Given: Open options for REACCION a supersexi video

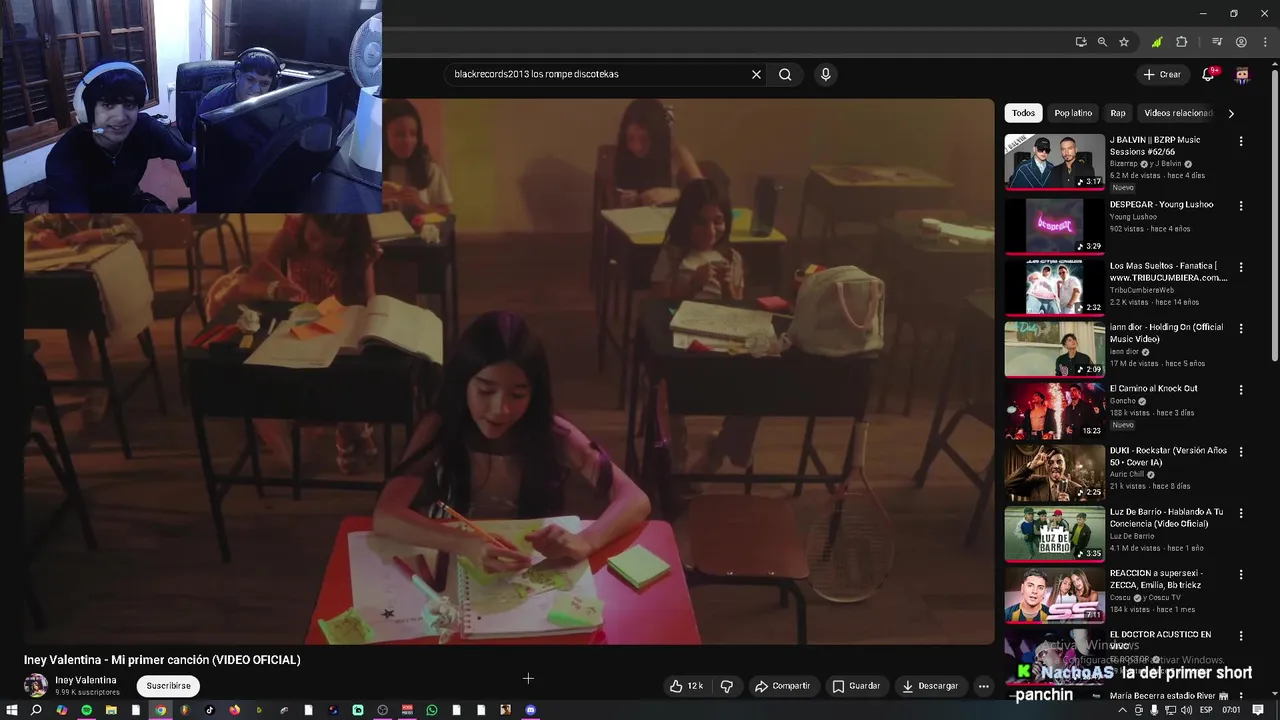Looking at the screenshot, I should pyautogui.click(x=1241, y=575).
